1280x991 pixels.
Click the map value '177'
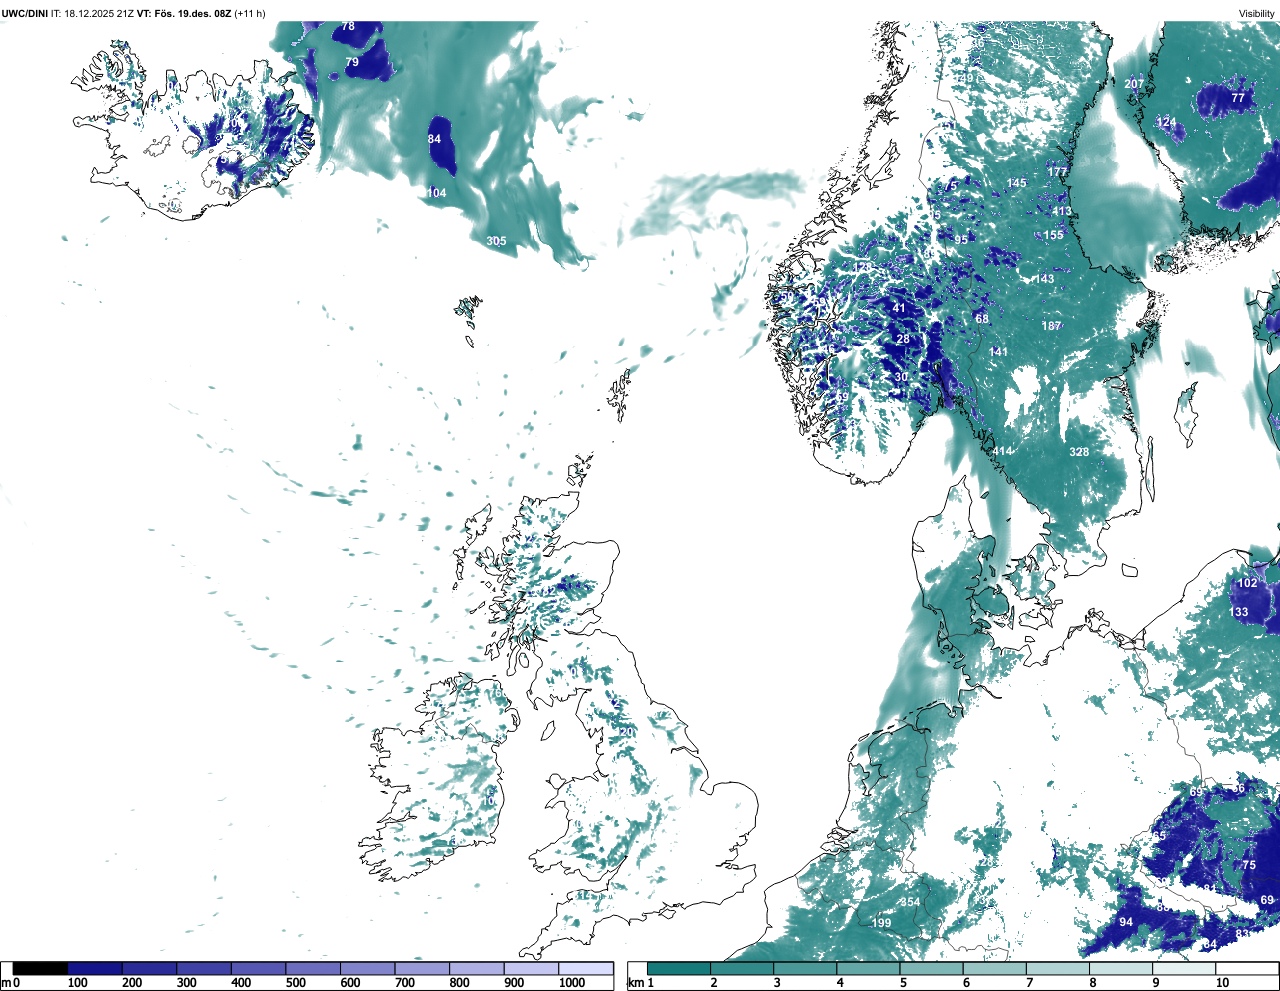[1057, 172]
